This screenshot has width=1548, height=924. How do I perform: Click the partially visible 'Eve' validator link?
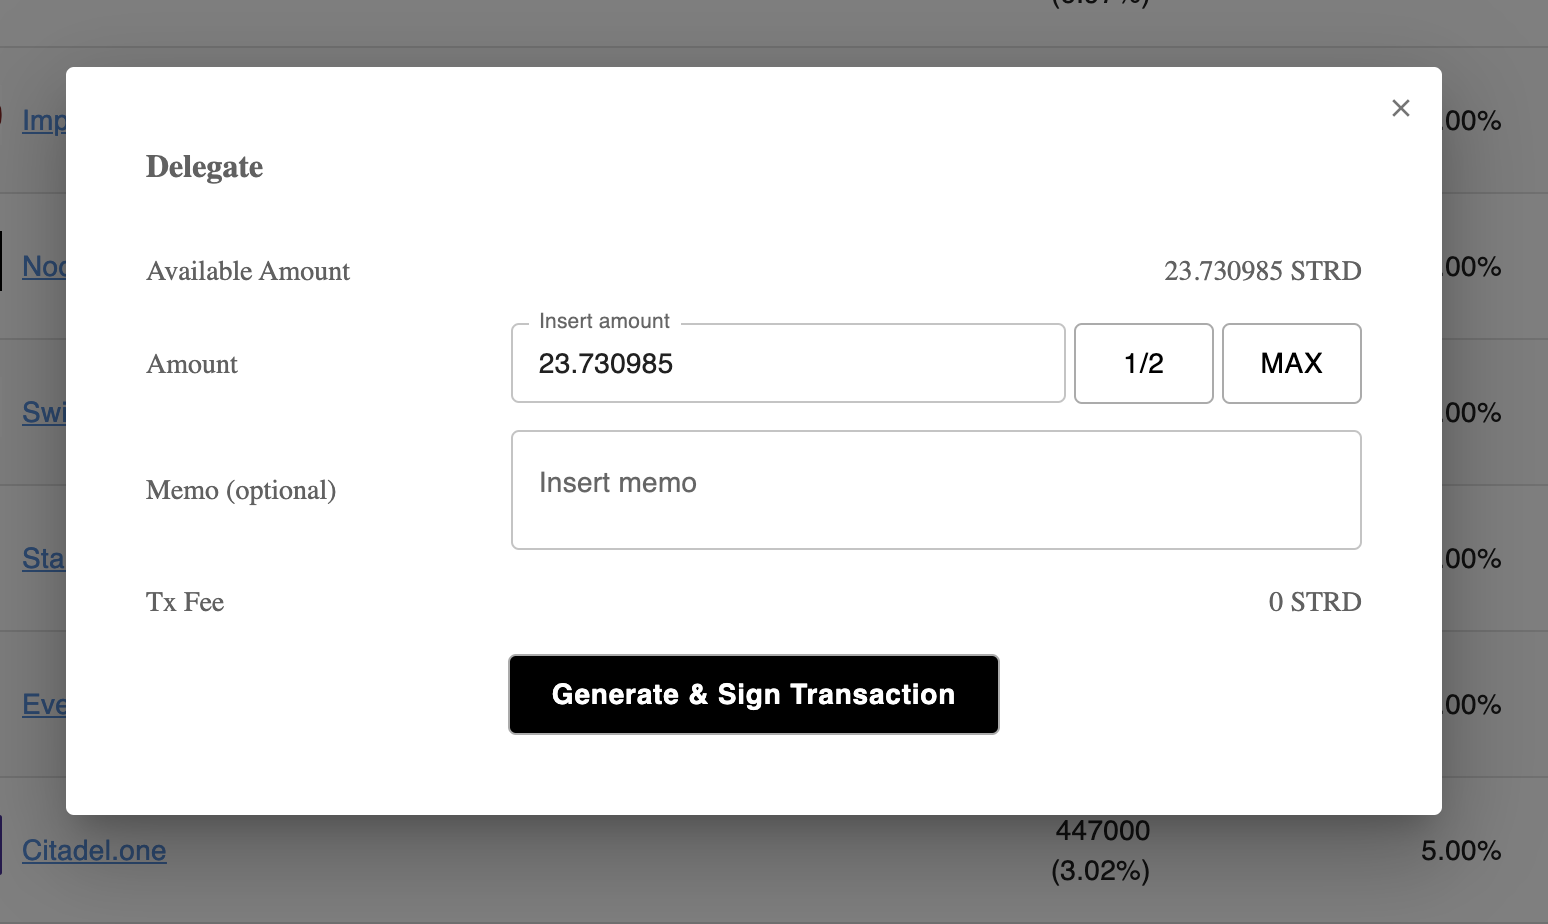tap(44, 704)
